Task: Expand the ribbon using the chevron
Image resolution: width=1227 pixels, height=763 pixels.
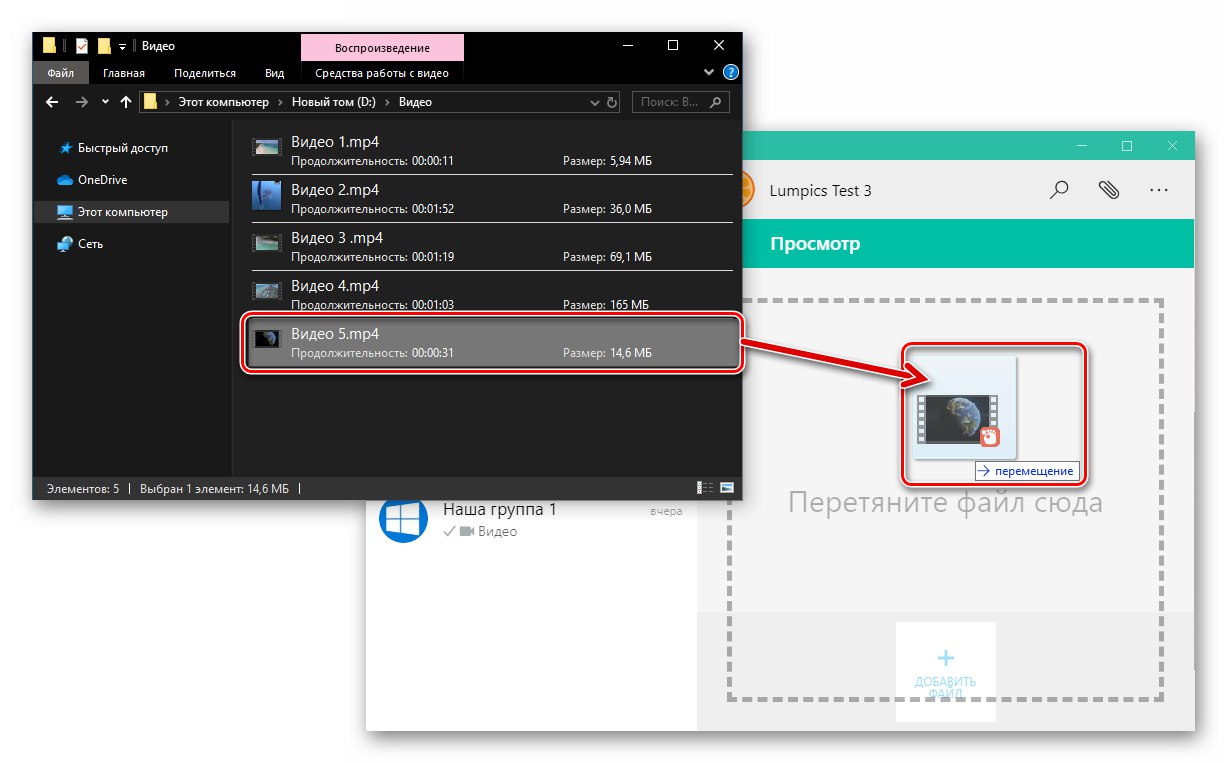Action: click(710, 73)
